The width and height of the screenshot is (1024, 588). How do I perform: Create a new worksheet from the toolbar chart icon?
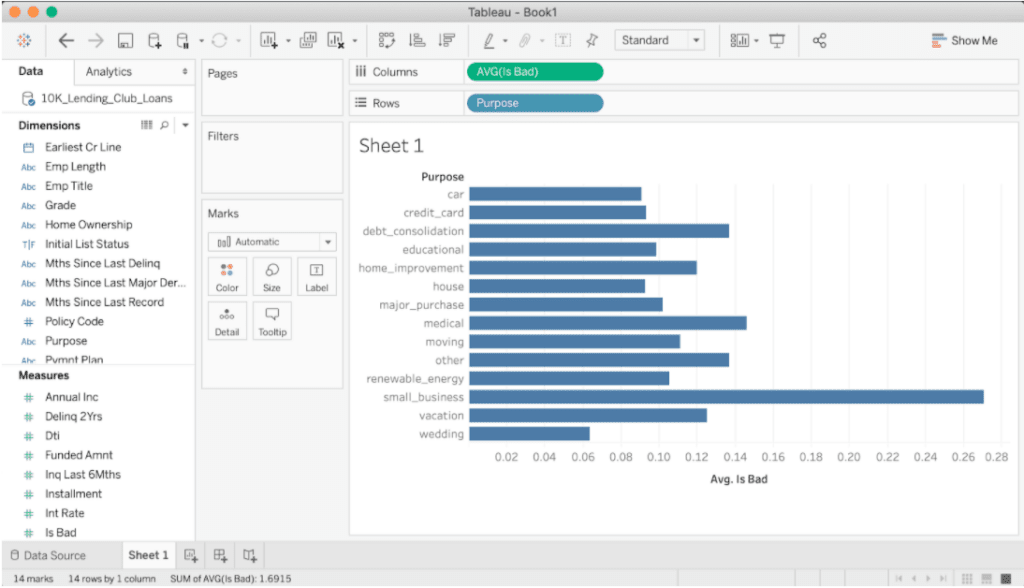[268, 41]
